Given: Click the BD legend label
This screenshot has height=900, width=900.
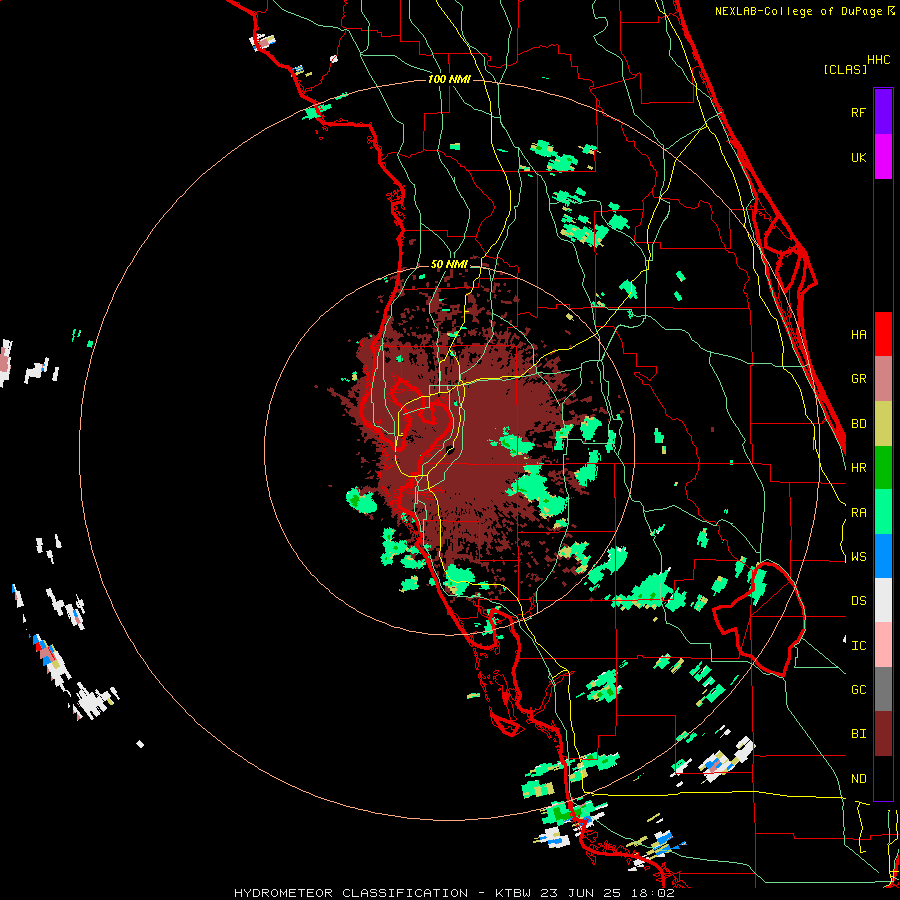Looking at the screenshot, I should [x=858, y=424].
